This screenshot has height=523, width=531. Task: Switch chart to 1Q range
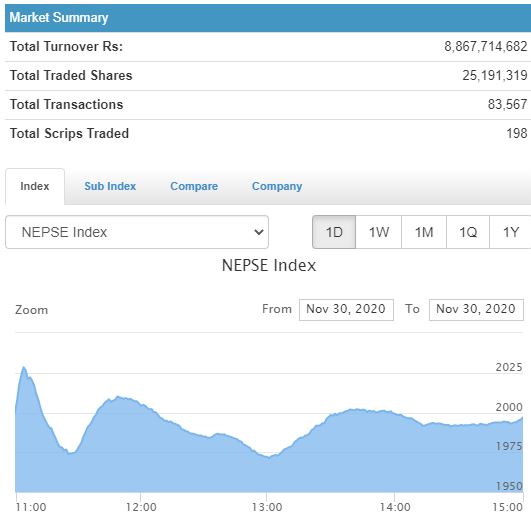[x=468, y=232]
